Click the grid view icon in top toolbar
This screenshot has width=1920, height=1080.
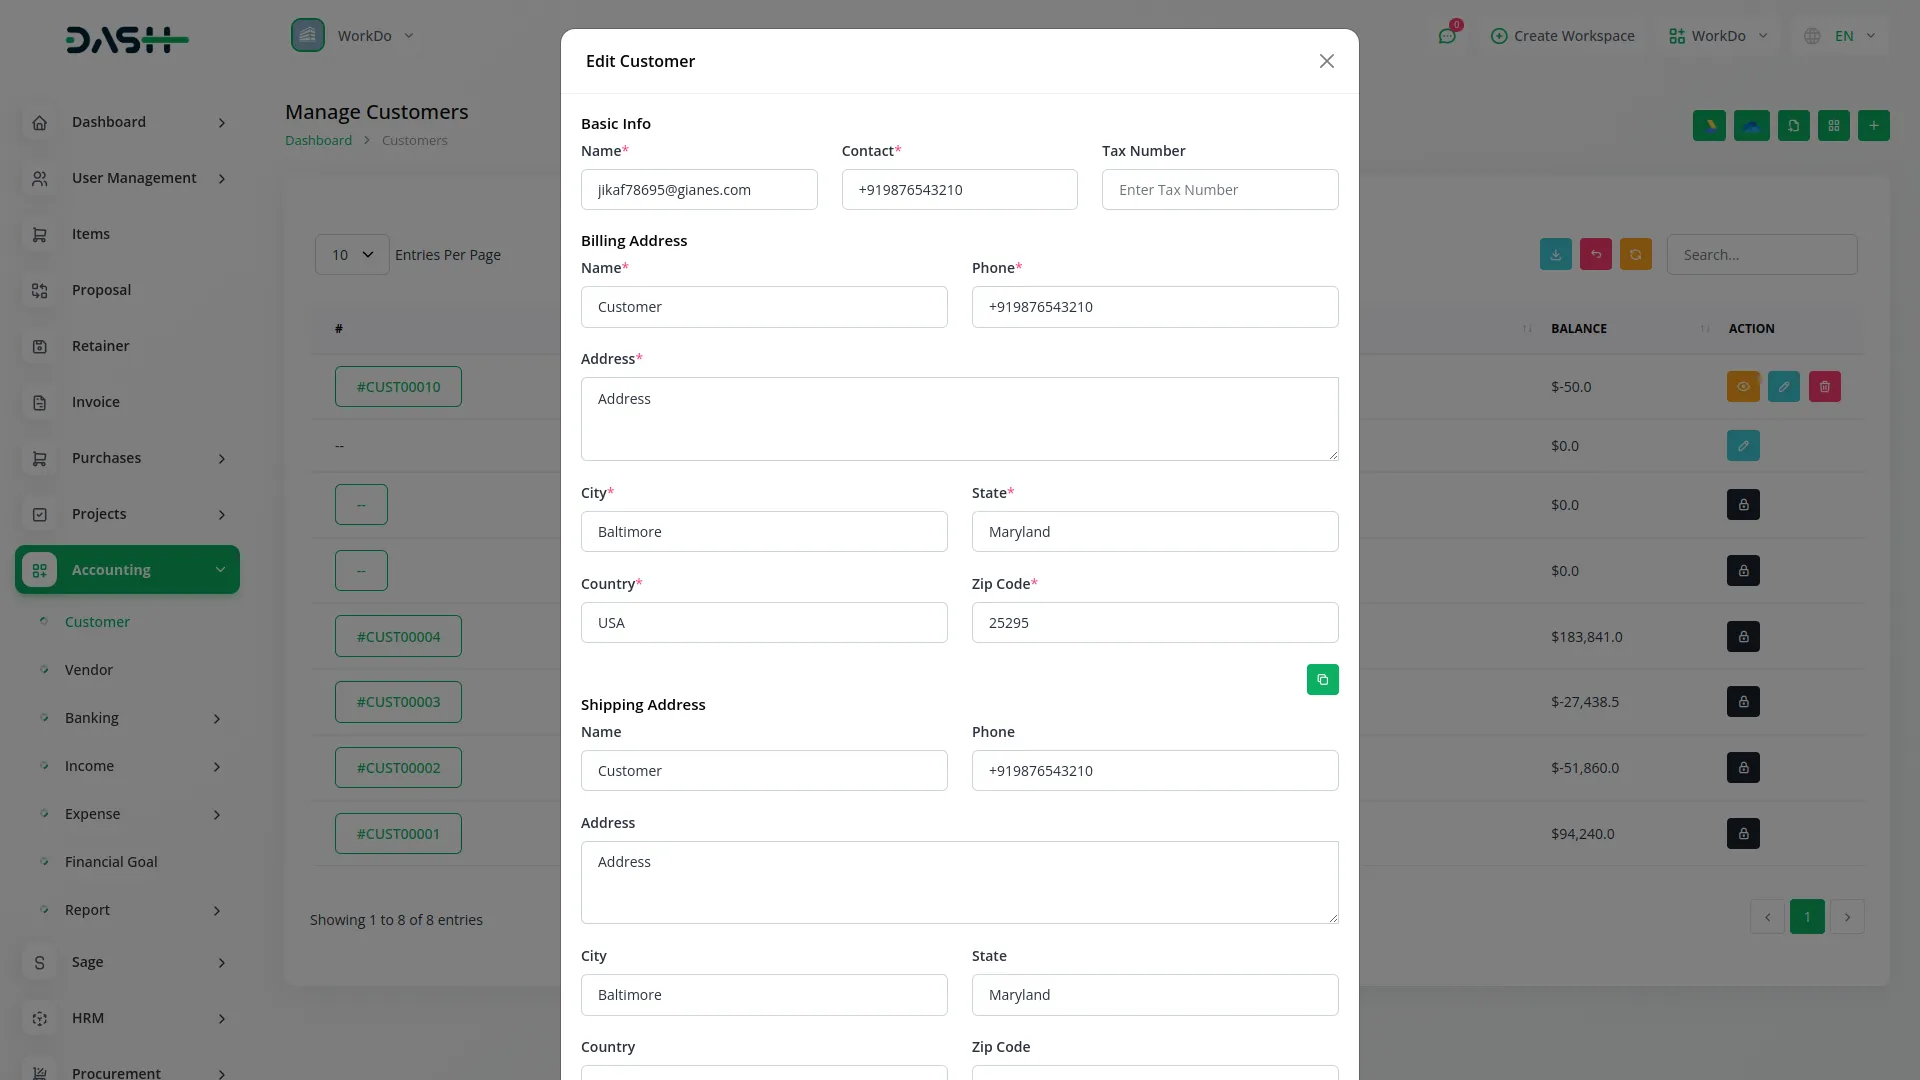point(1833,126)
